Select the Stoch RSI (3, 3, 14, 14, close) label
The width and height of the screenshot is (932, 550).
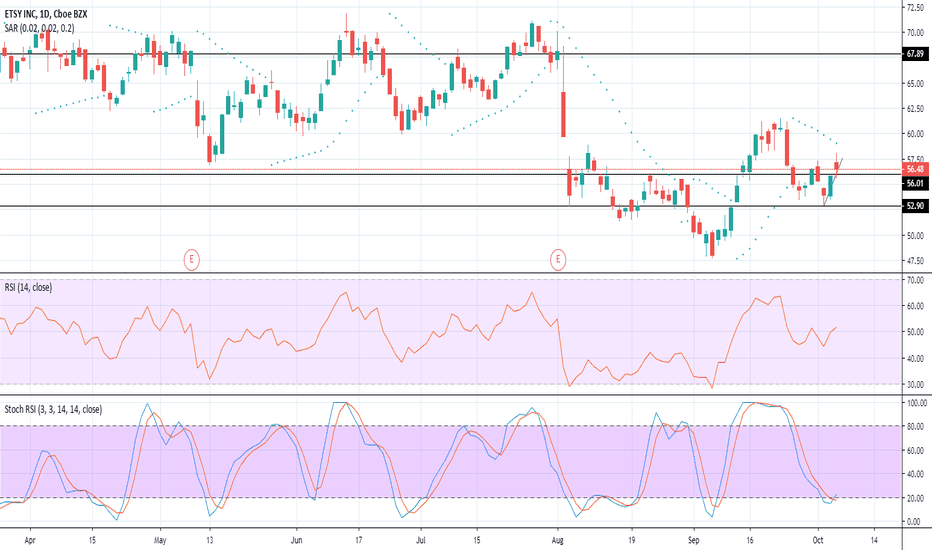53,409
